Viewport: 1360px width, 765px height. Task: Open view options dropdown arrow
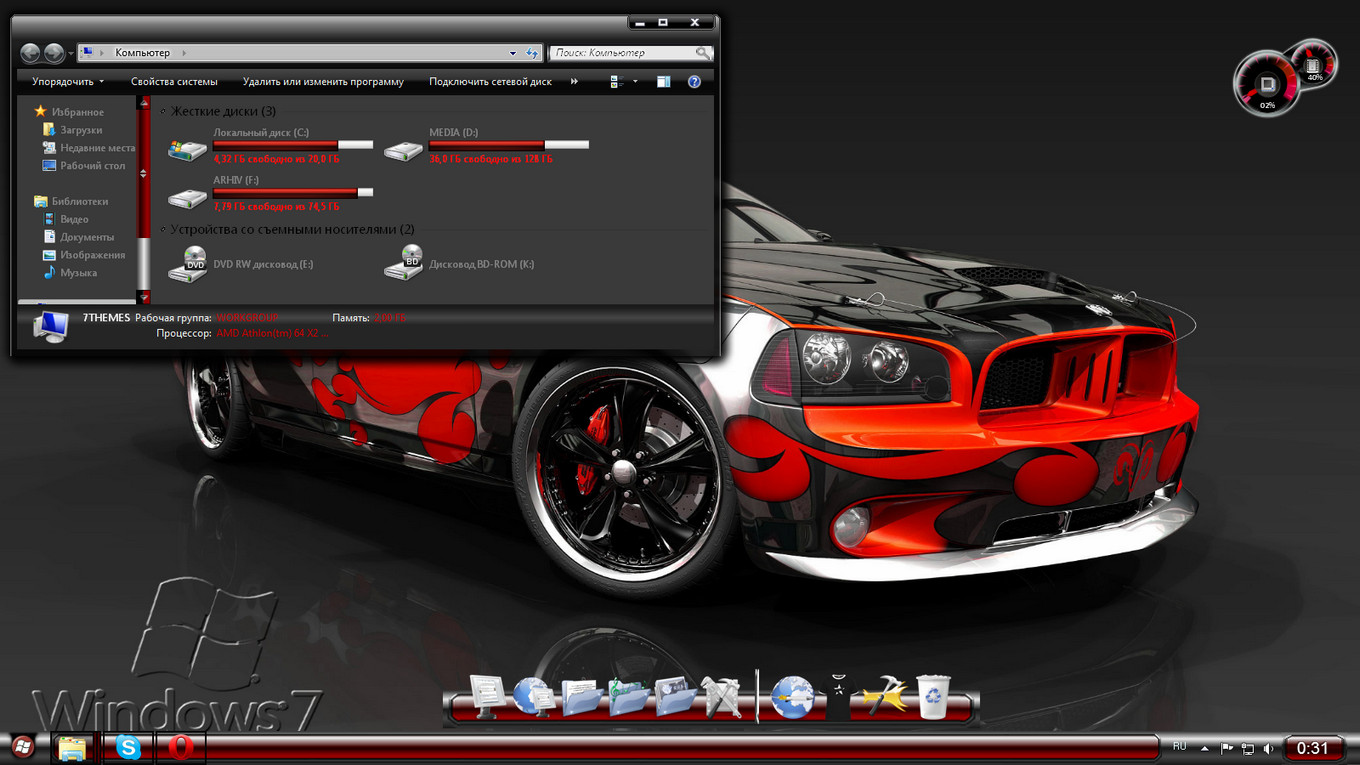(635, 82)
